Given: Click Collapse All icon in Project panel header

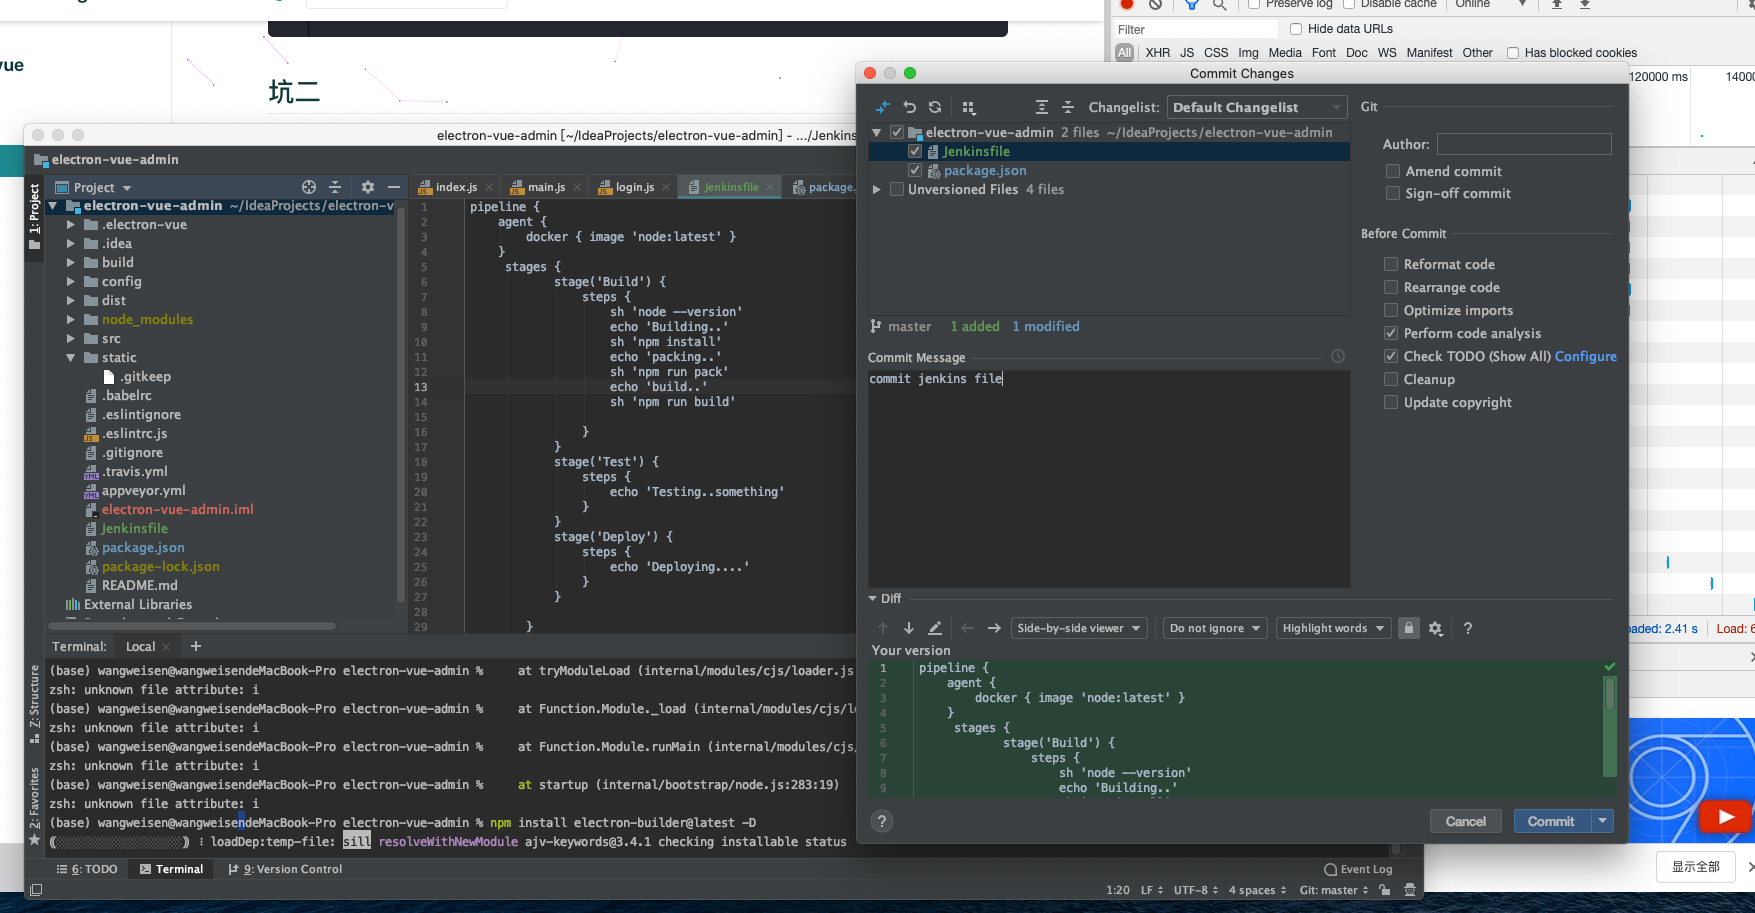Looking at the screenshot, I should pos(335,187).
